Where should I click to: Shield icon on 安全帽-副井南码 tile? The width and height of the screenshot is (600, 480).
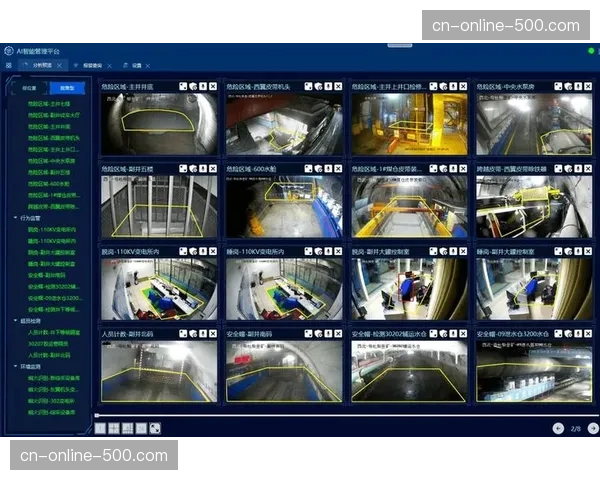point(318,334)
